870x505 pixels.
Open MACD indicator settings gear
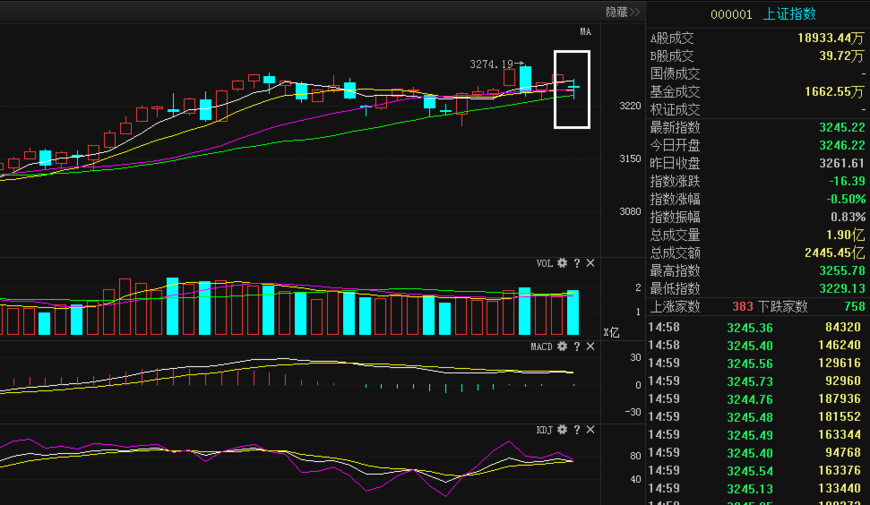(x=562, y=346)
